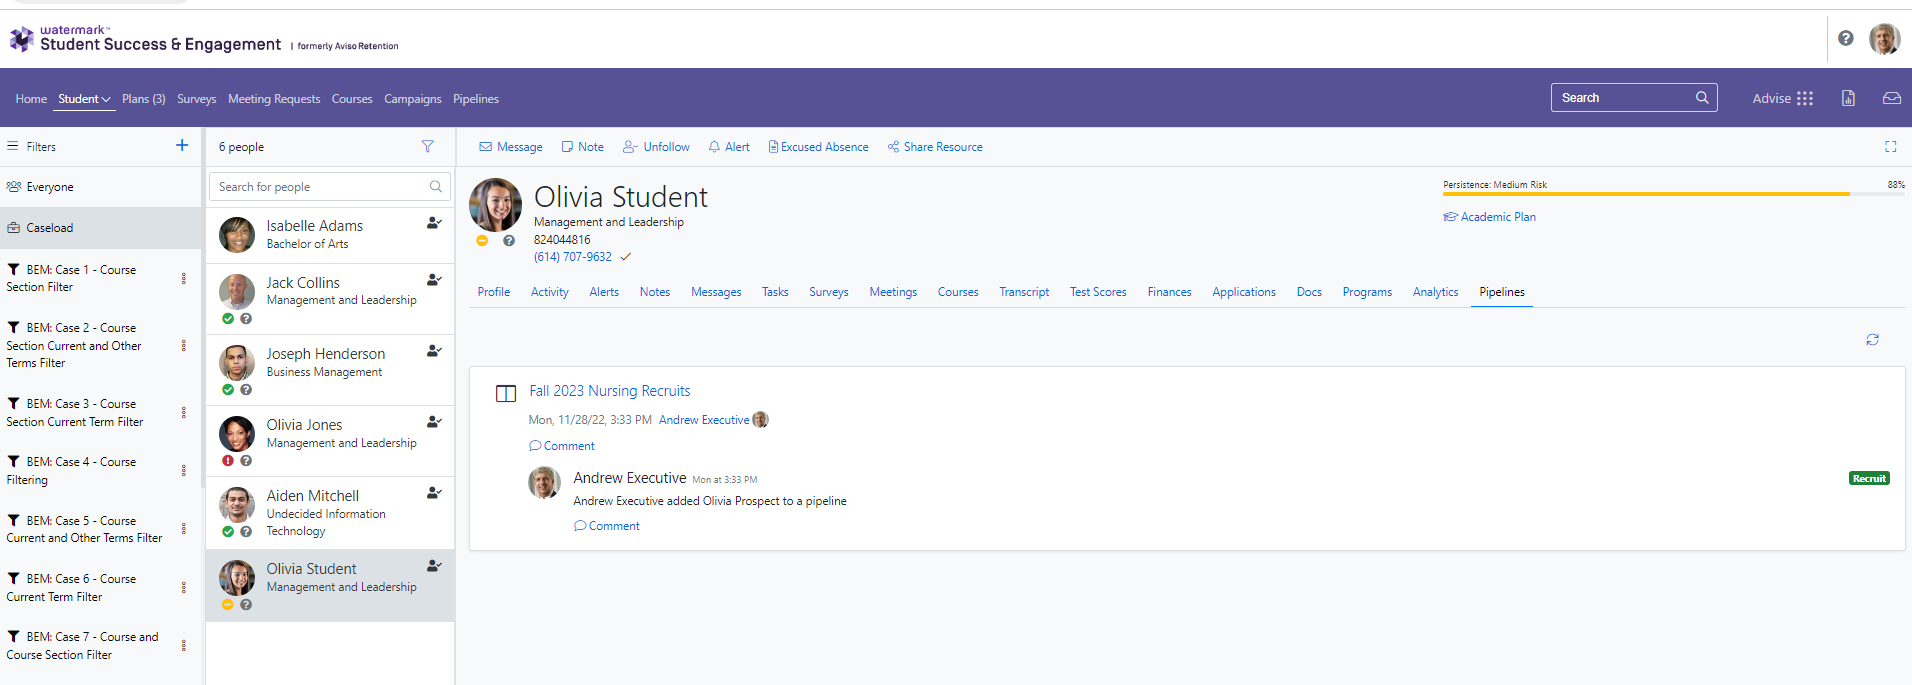
Task: Open options for BEM: Case 2 filter
Action: pos(183,346)
